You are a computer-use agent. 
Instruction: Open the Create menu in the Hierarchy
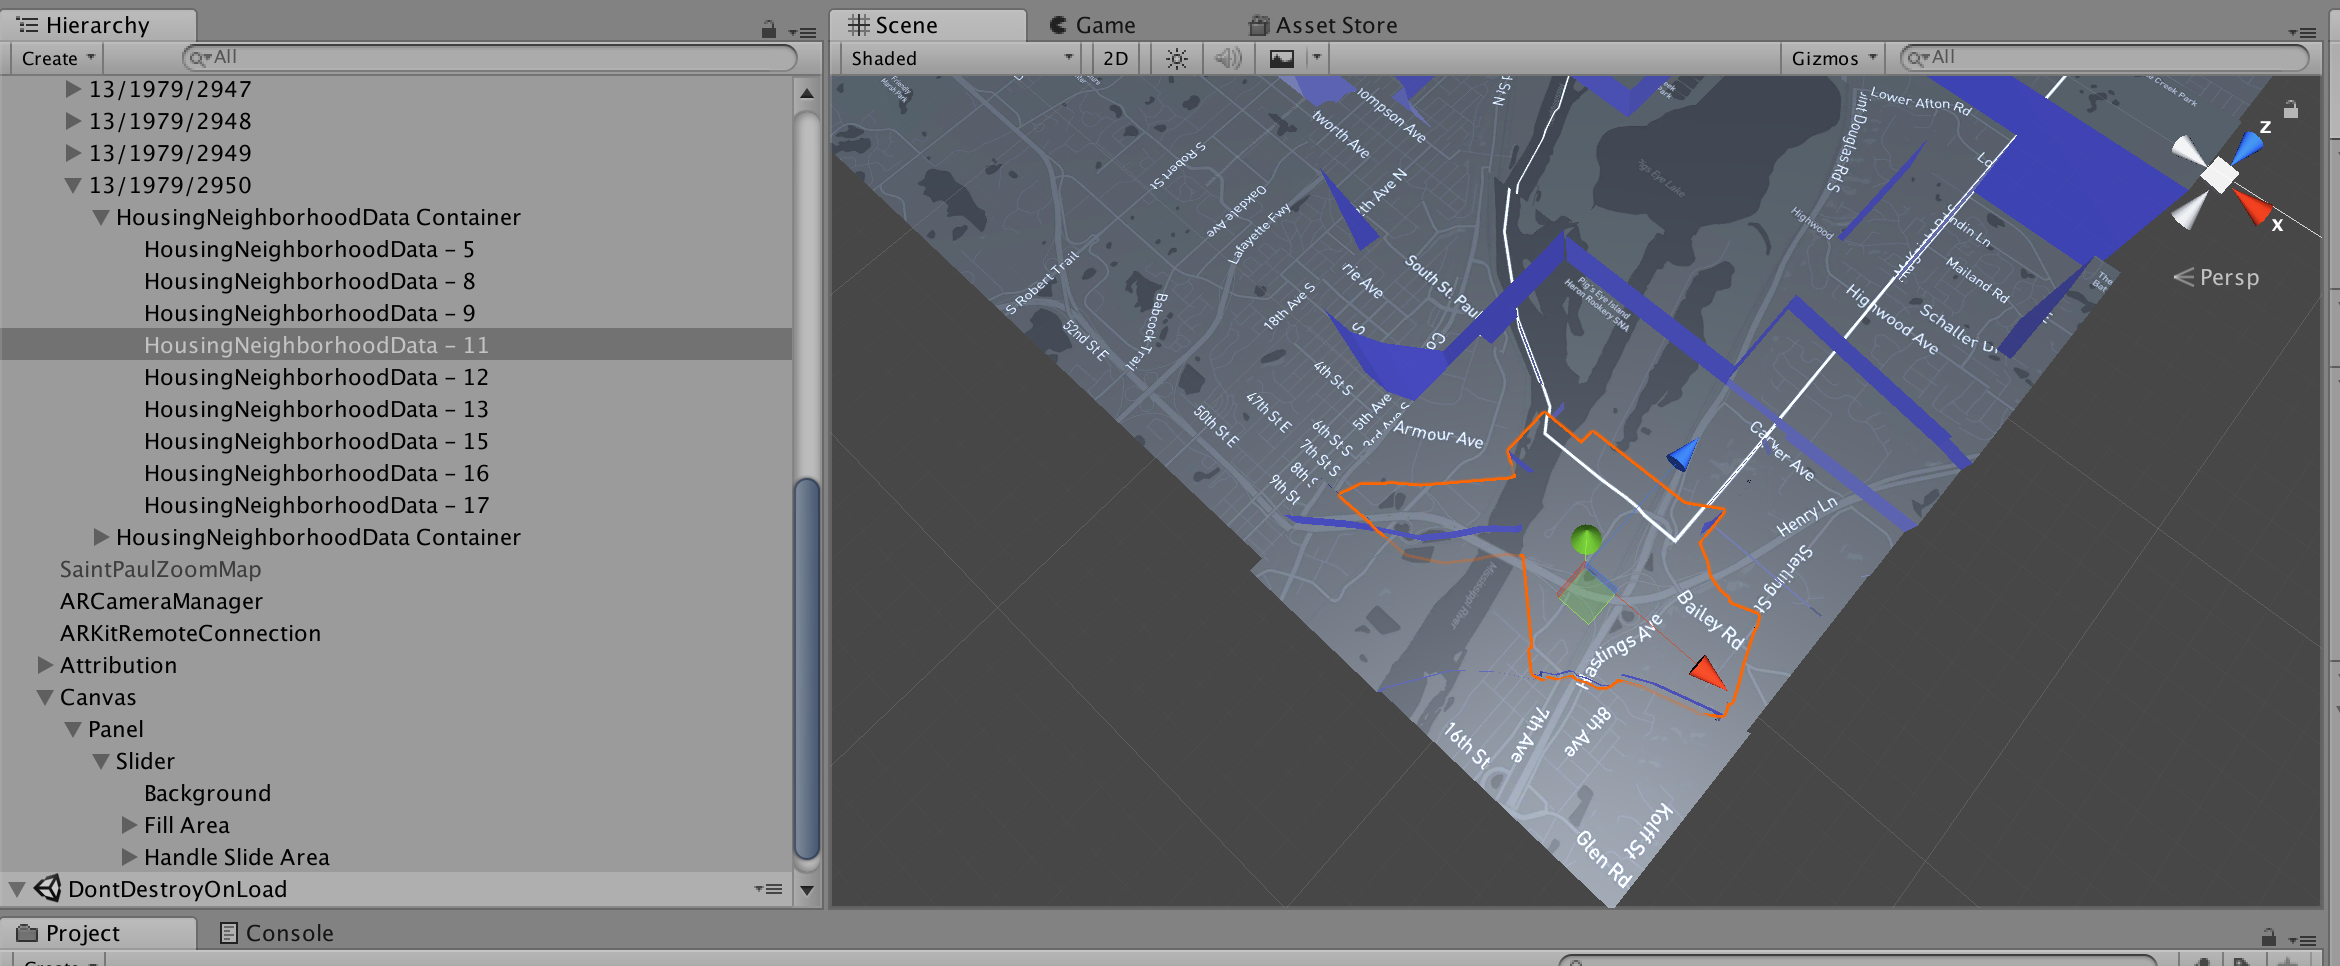(55, 57)
